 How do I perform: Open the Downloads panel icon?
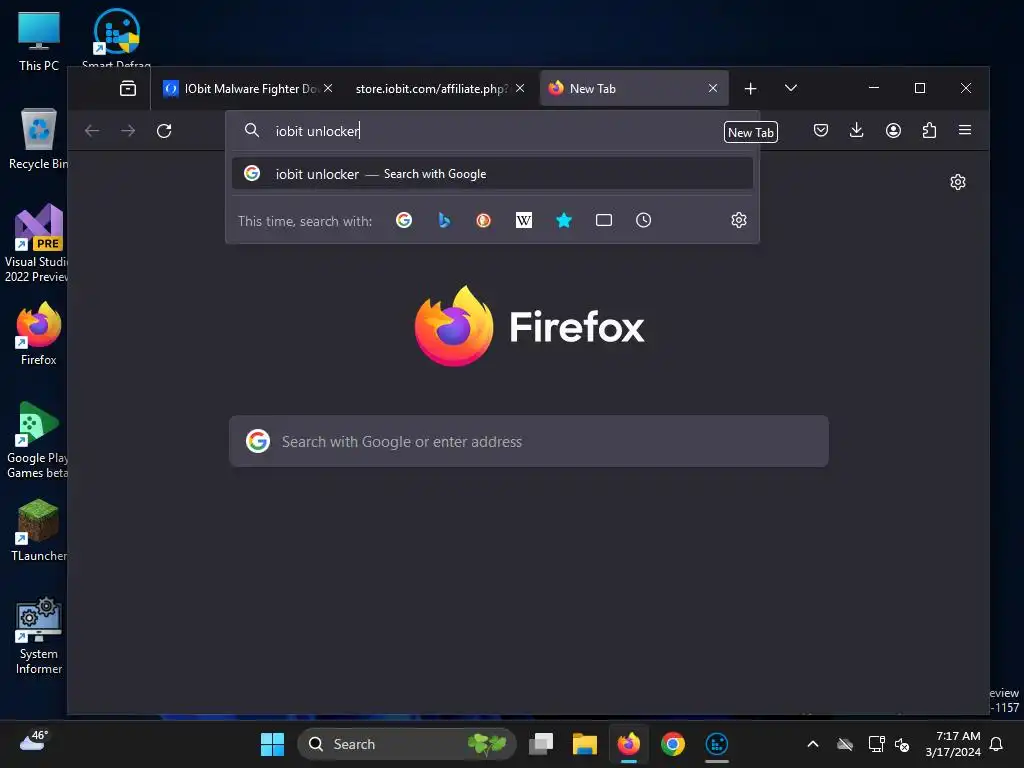coord(857,130)
